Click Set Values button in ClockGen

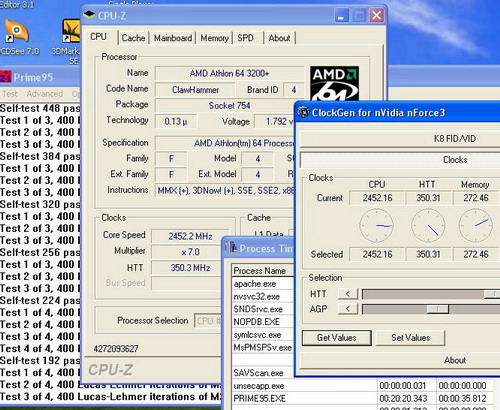[410, 338]
